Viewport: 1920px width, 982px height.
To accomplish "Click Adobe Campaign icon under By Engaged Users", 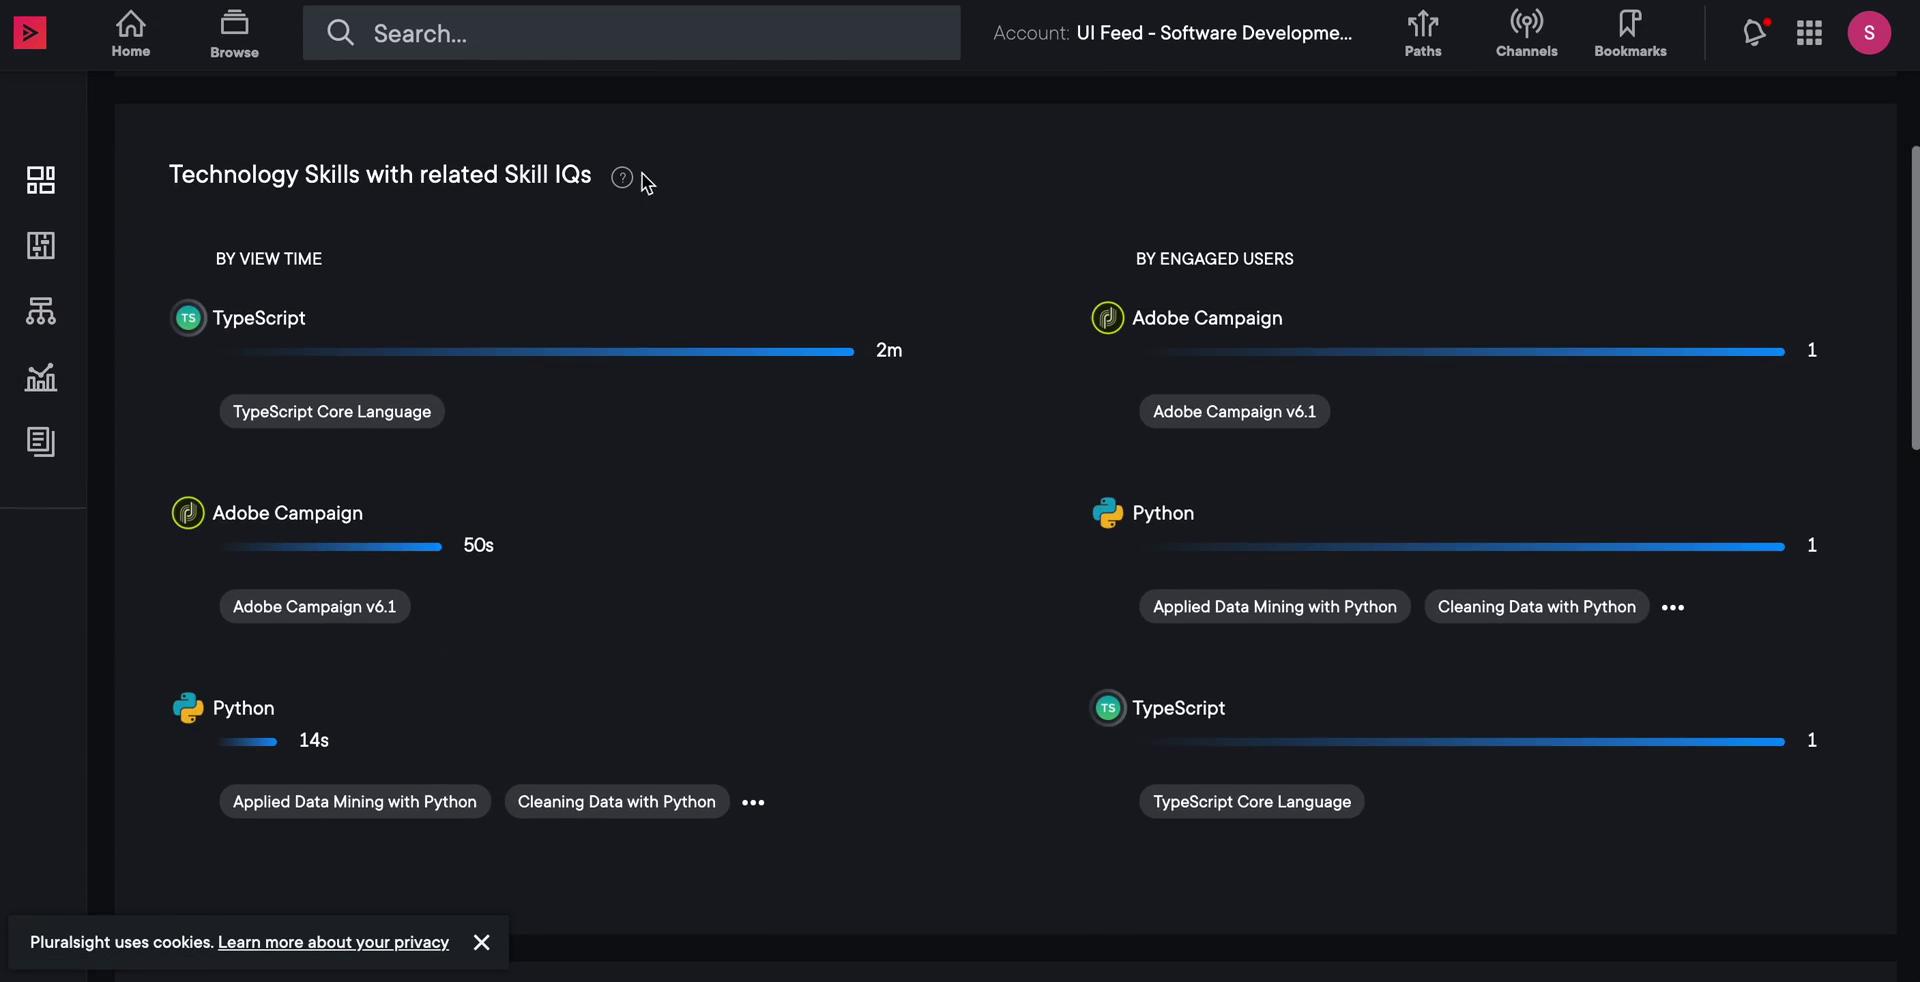I will 1108,318.
